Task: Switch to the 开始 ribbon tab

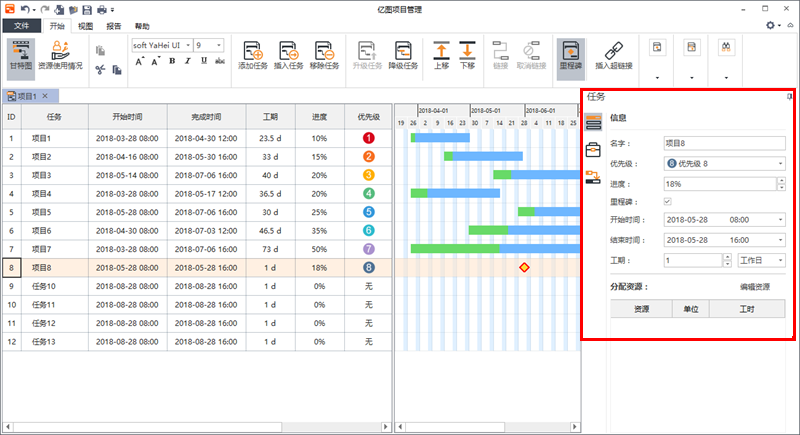Action: 57,26
